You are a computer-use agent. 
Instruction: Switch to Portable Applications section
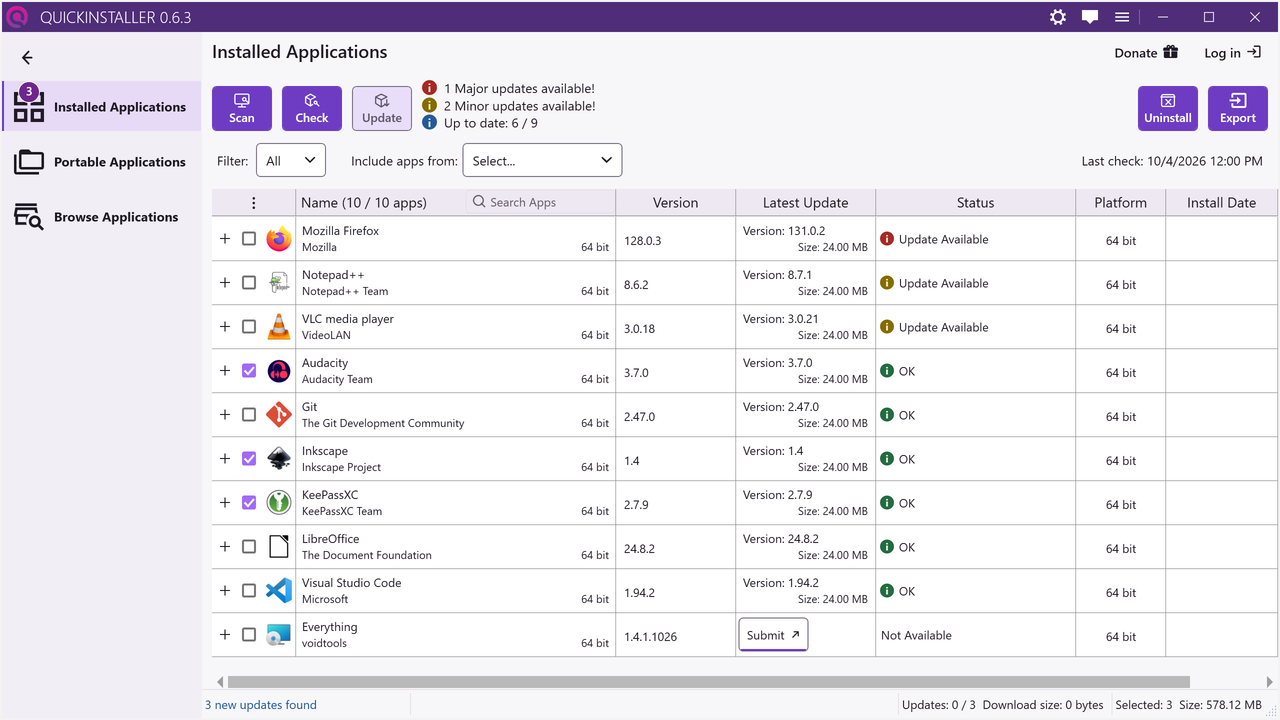[102, 161]
